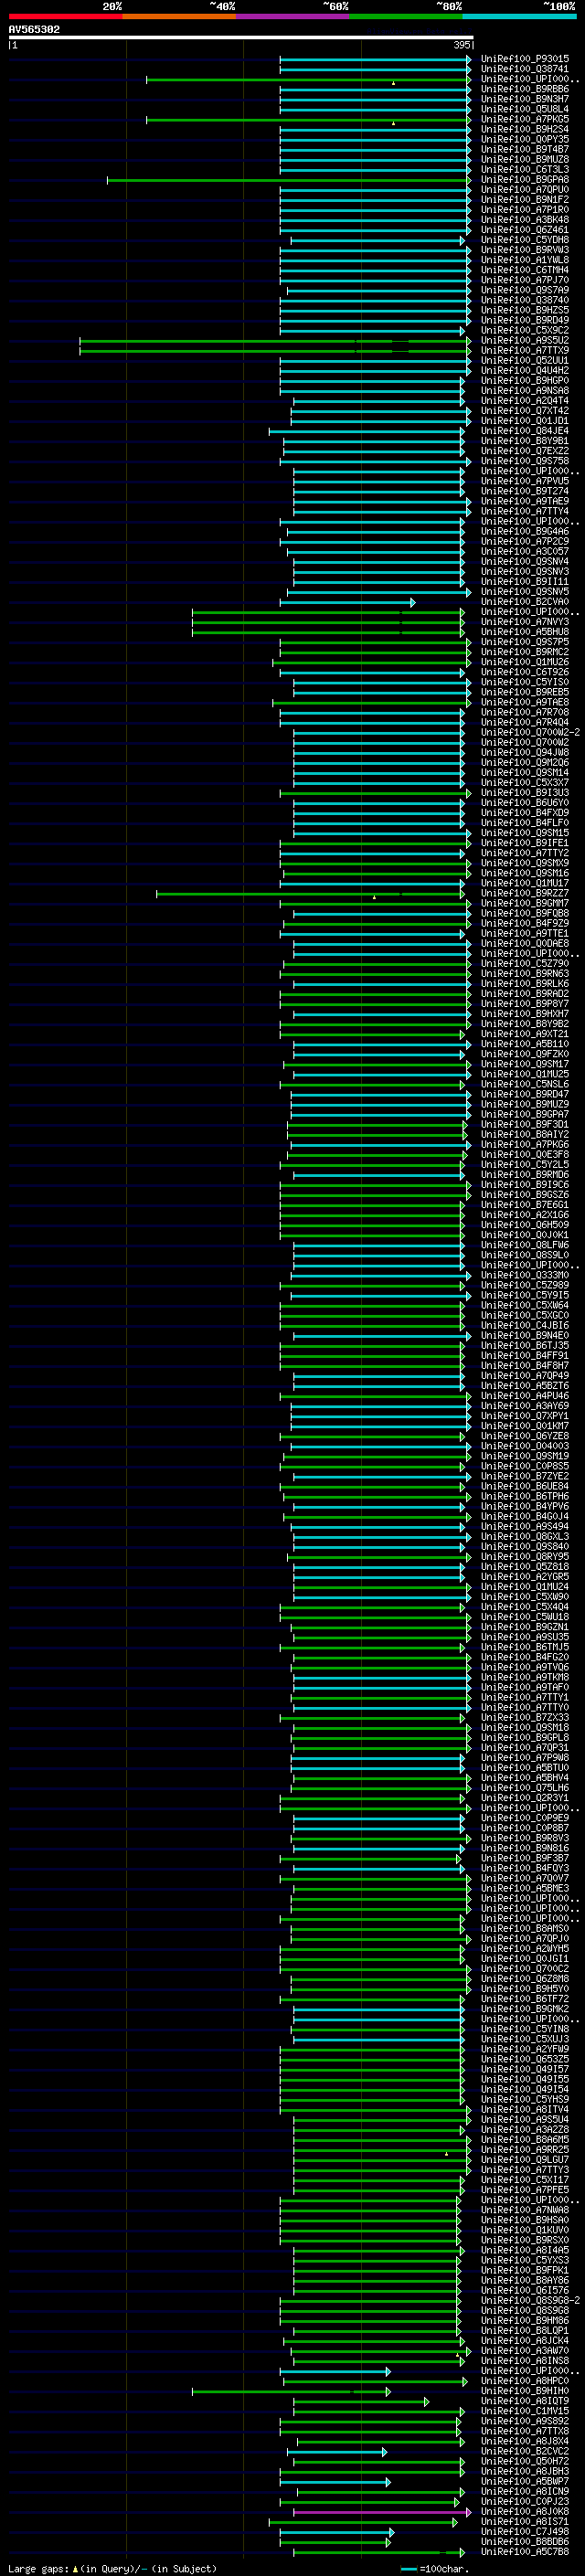Select hit label UniRef100_A5B110
The width and height of the screenshot is (585, 2576).
[525, 1044]
